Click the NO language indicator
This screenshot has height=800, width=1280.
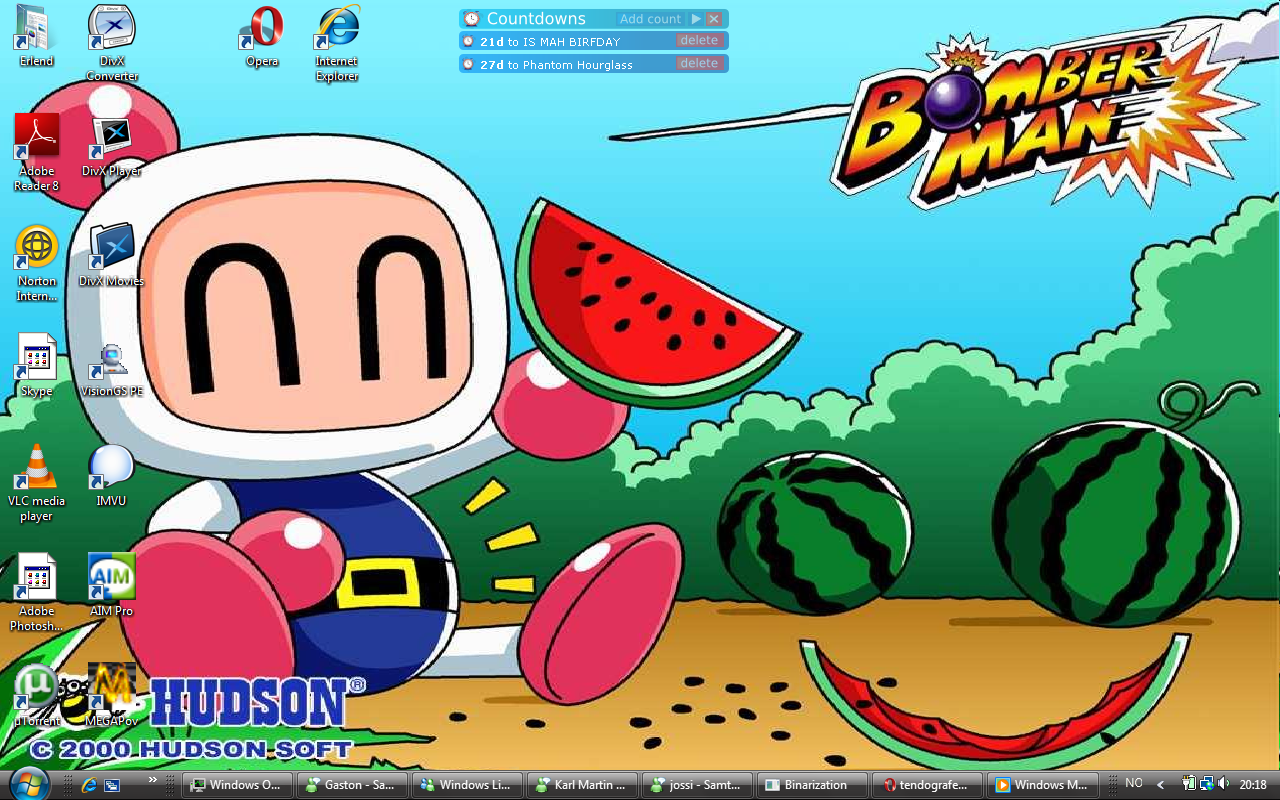tap(1134, 784)
